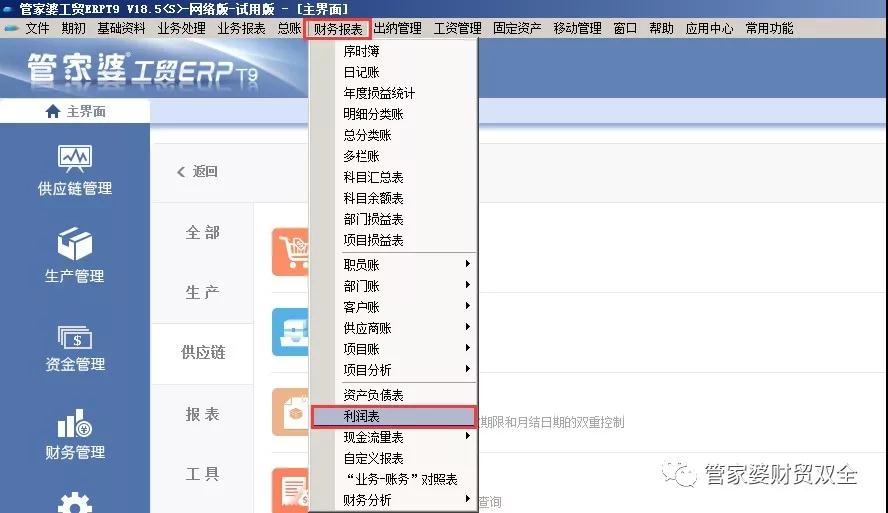Open the 生产管理 box icon
The width and height of the screenshot is (888, 513).
point(75,246)
